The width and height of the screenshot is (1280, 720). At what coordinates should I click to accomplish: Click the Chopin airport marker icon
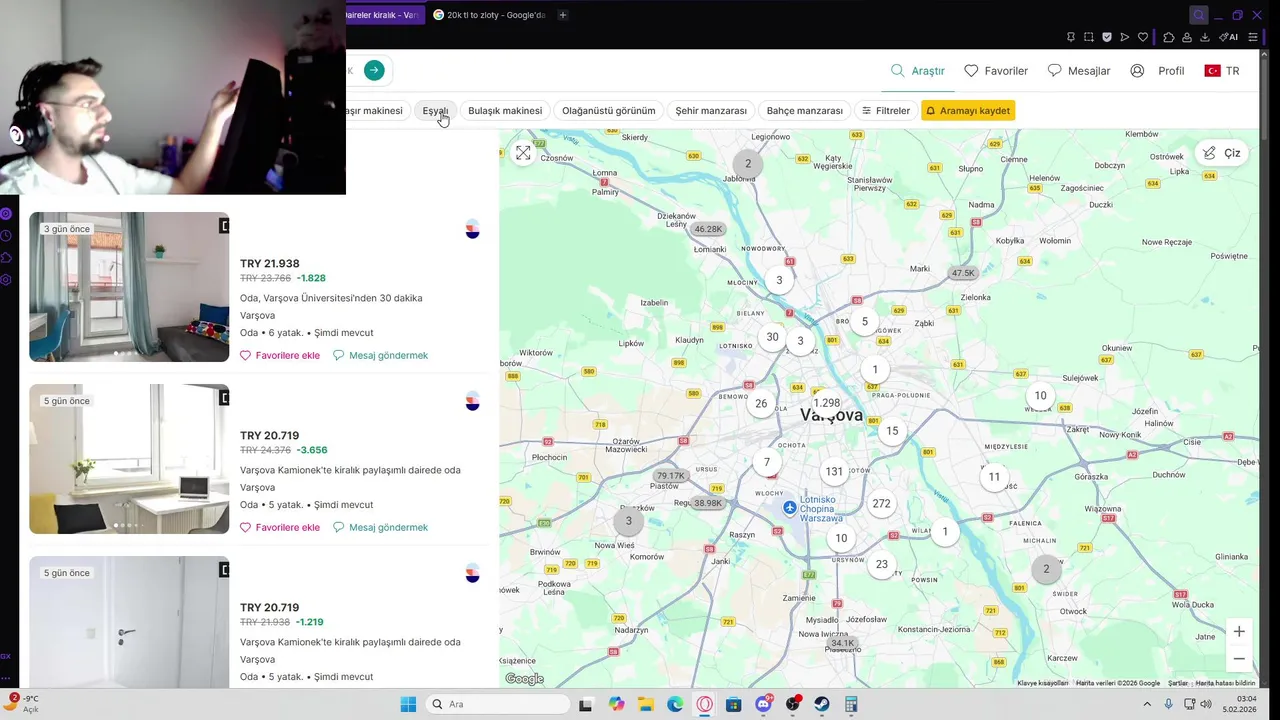click(790, 508)
